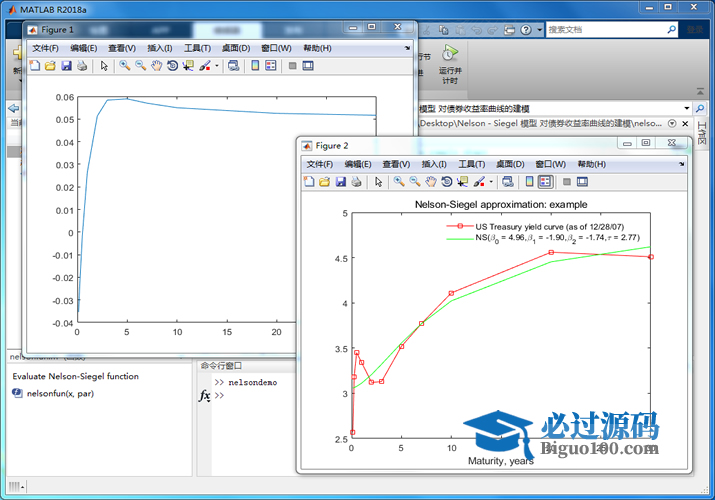Show Plot Tools and dock Figure 2
The image size is (715, 500).
[582, 182]
